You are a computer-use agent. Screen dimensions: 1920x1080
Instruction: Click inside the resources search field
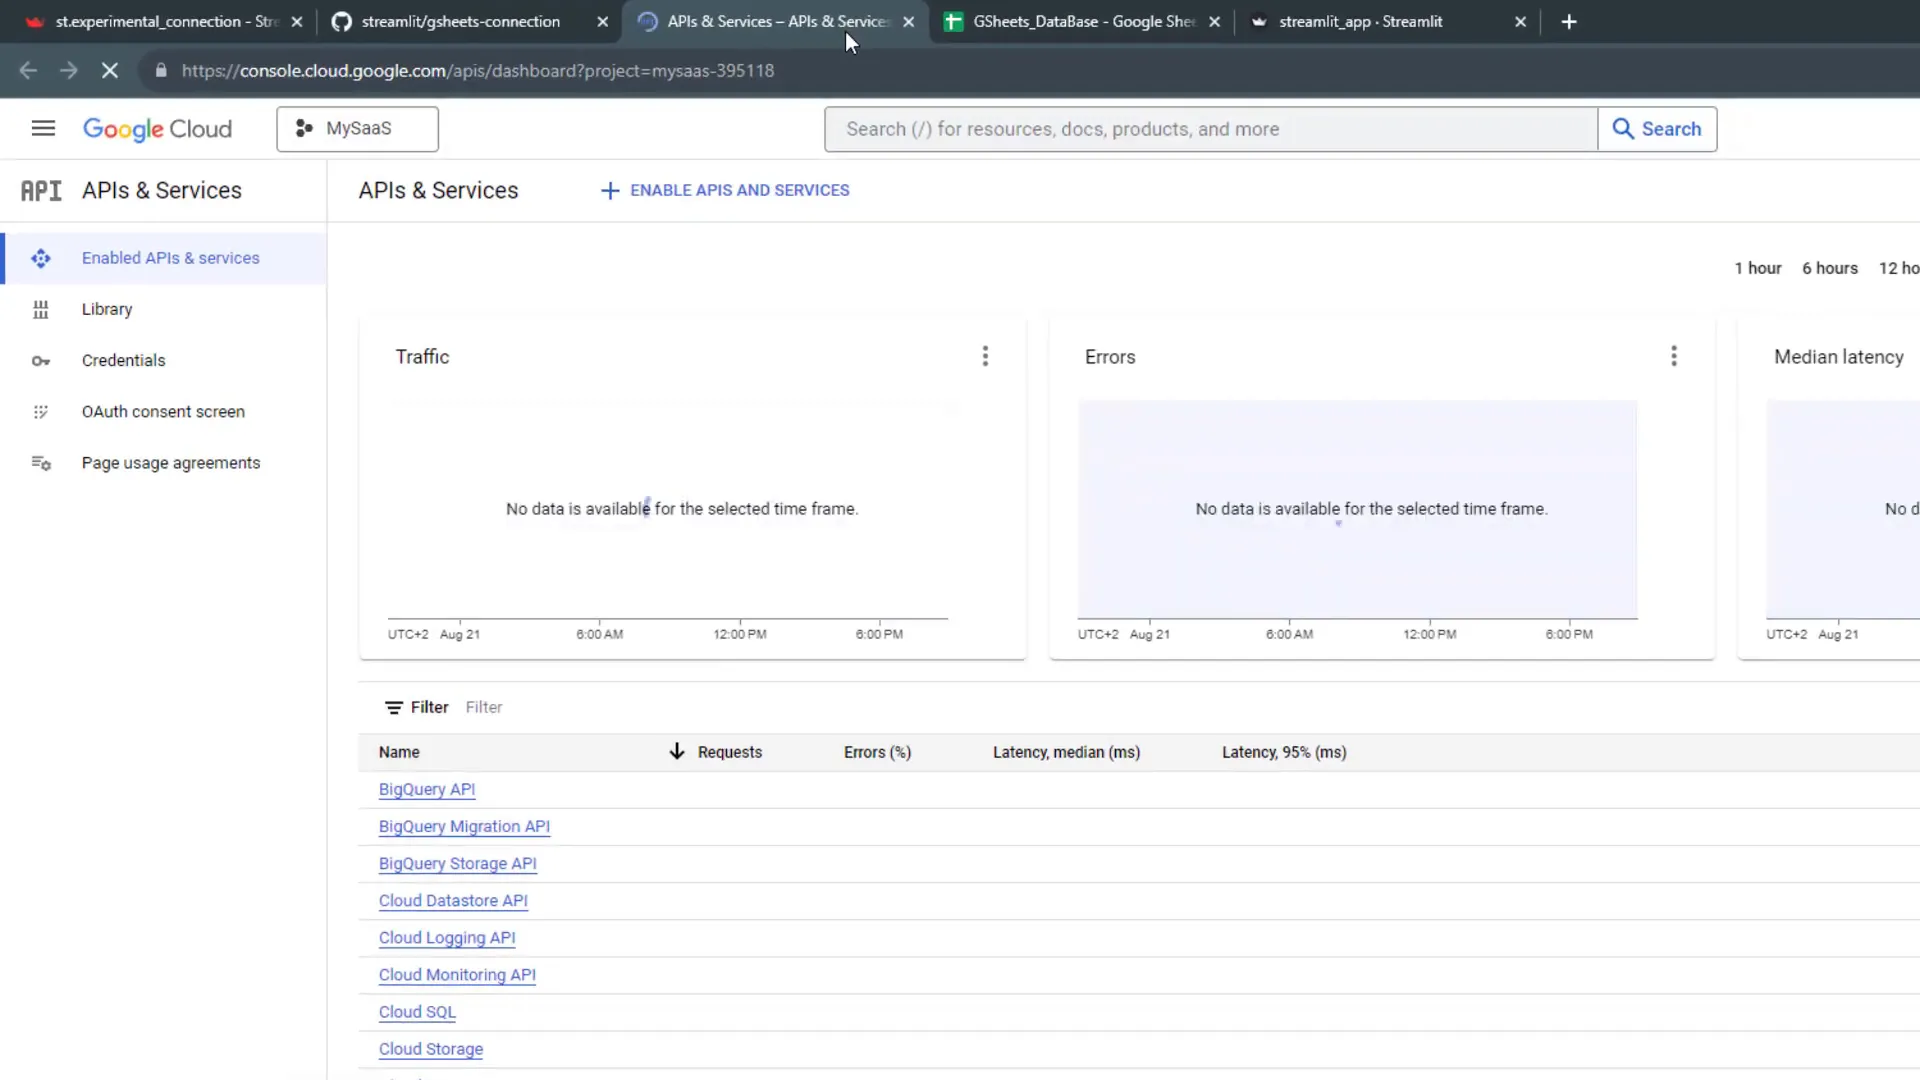point(1200,129)
